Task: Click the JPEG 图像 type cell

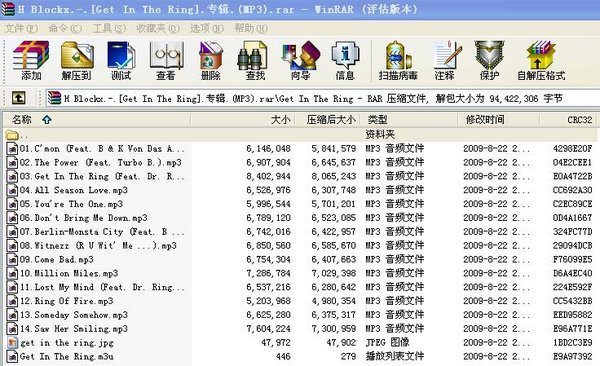Action: pos(387,342)
